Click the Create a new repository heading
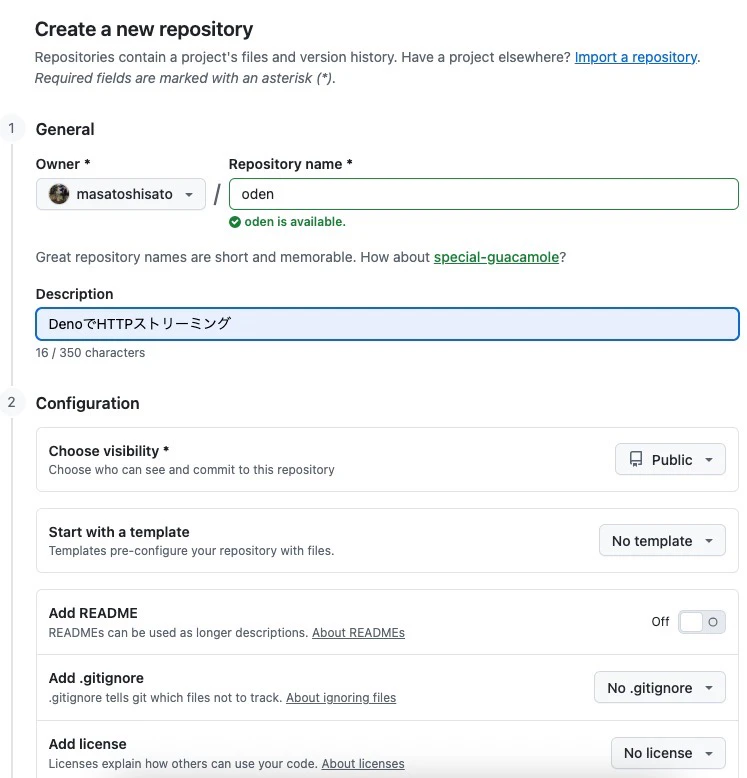747x778 pixels. point(144,29)
